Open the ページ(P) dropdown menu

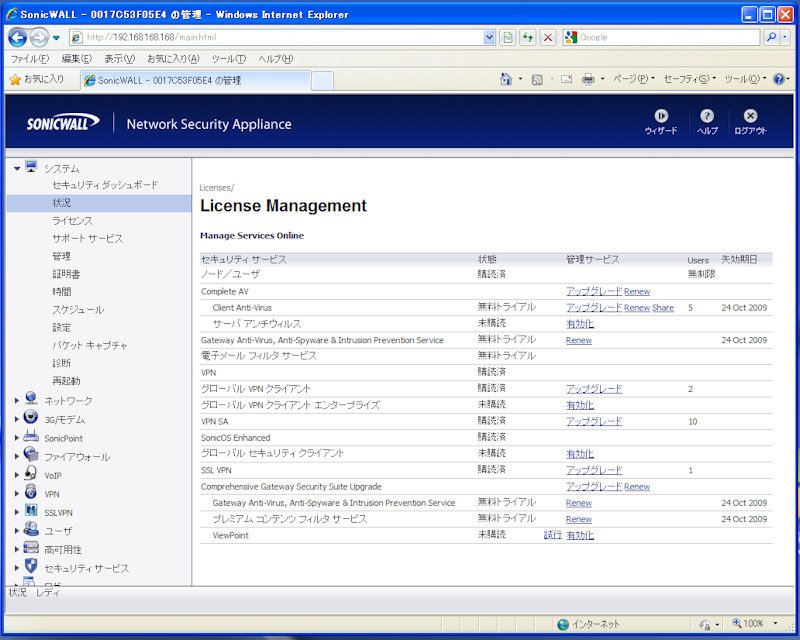click(634, 79)
